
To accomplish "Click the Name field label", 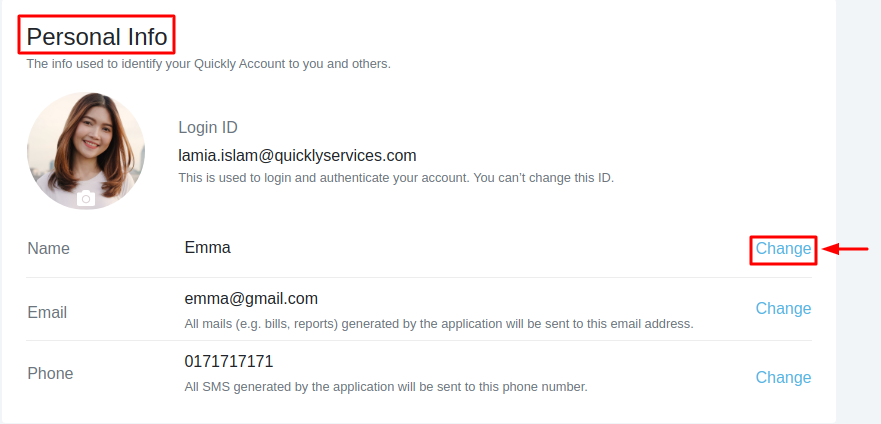I will (49, 248).
